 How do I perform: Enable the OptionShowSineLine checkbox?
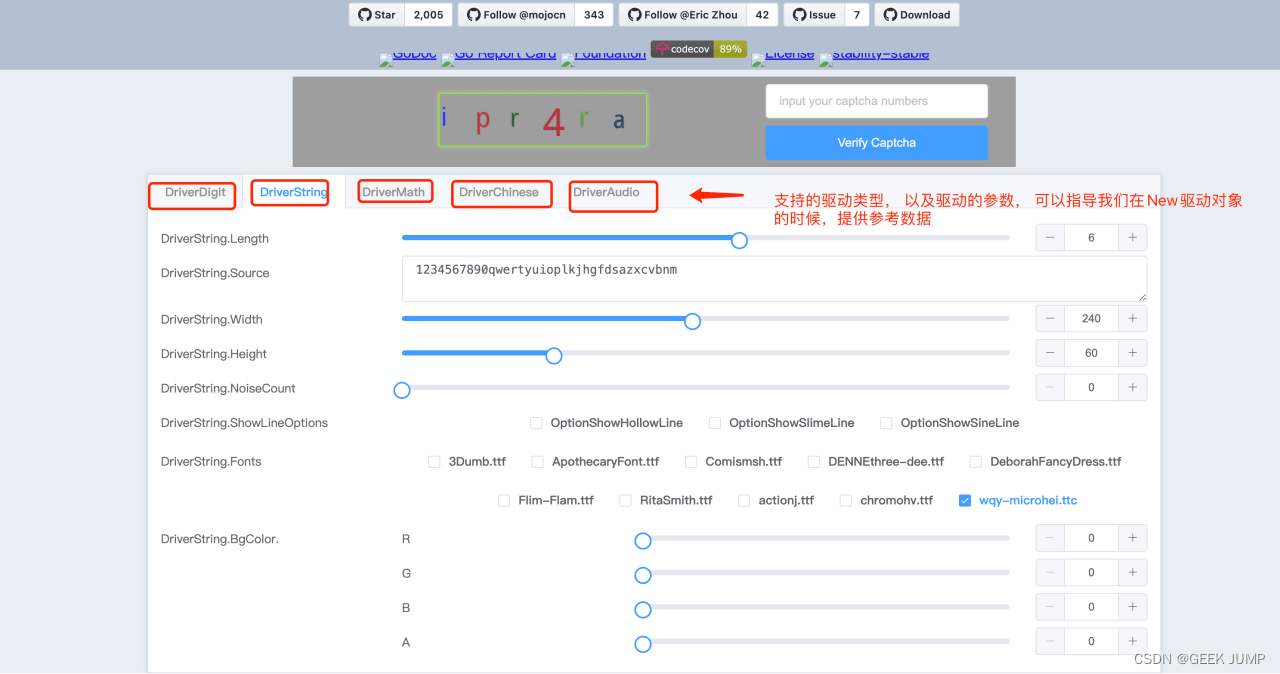coord(886,423)
